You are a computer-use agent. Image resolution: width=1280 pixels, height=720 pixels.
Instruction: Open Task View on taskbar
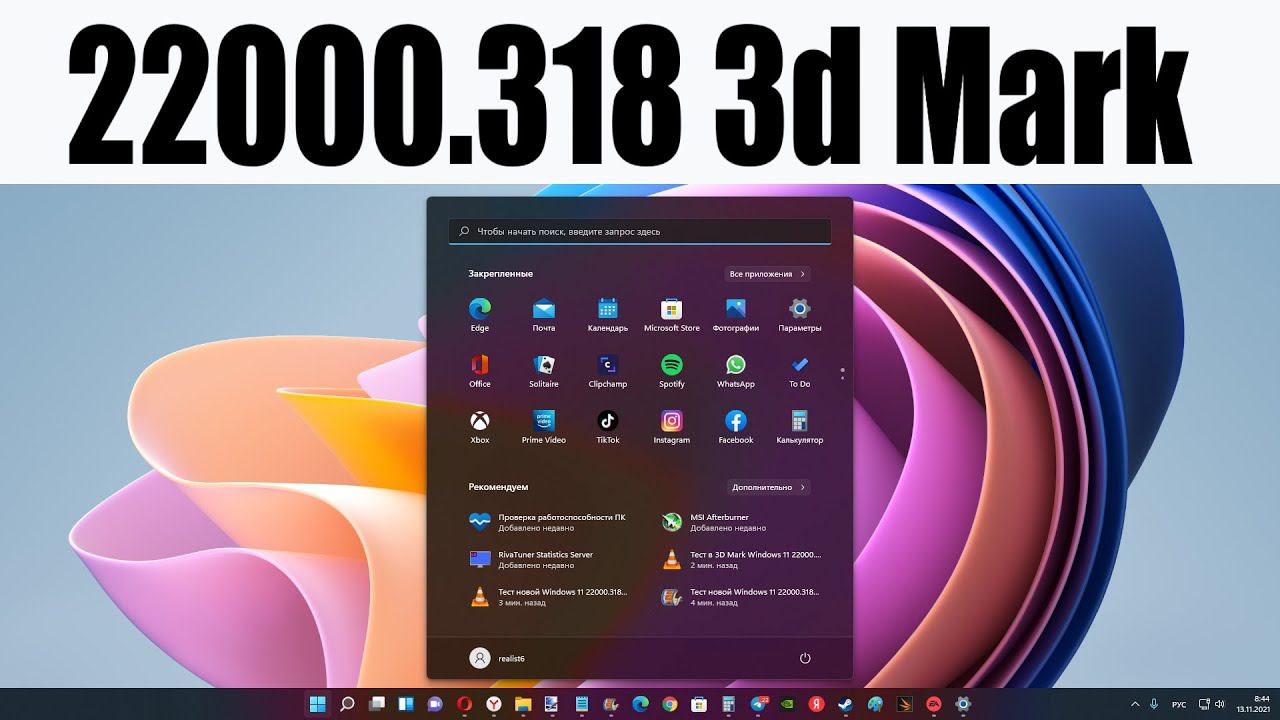click(x=377, y=704)
